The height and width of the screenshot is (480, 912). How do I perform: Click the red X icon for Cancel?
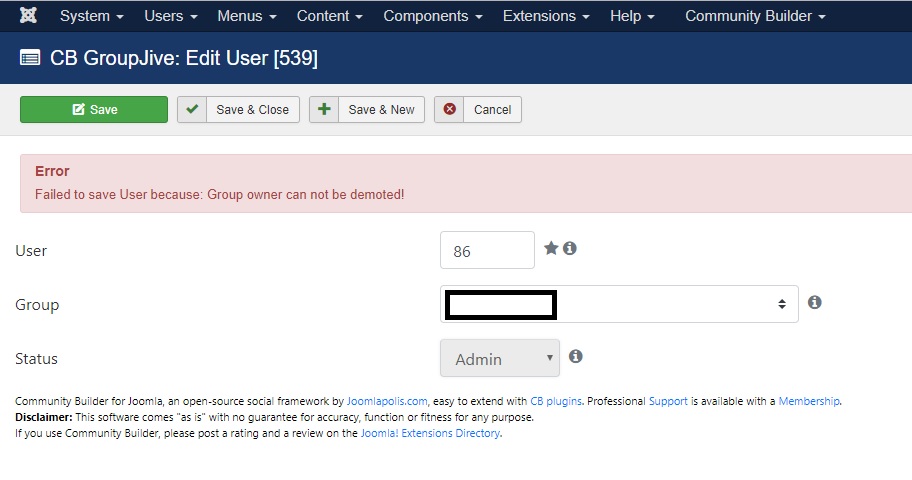click(450, 109)
